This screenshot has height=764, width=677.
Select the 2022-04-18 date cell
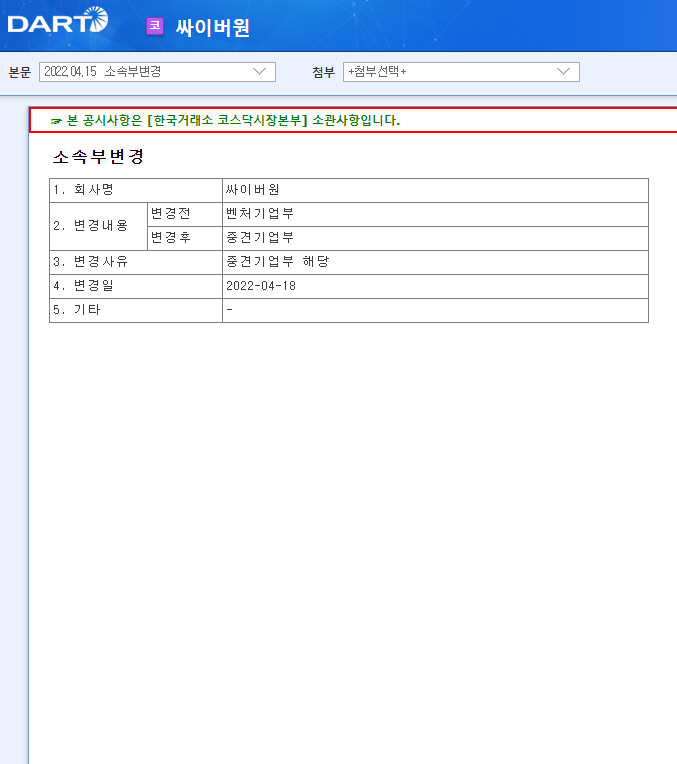pyautogui.click(x=435, y=286)
